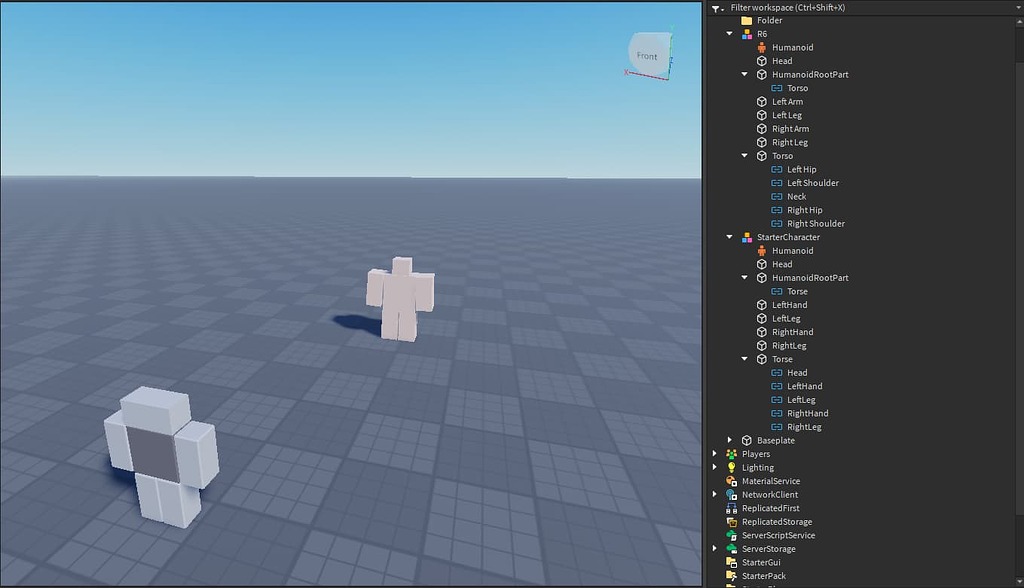The image size is (1024, 588).
Task: Click the StarterPack service icon
Action: [x=734, y=575]
